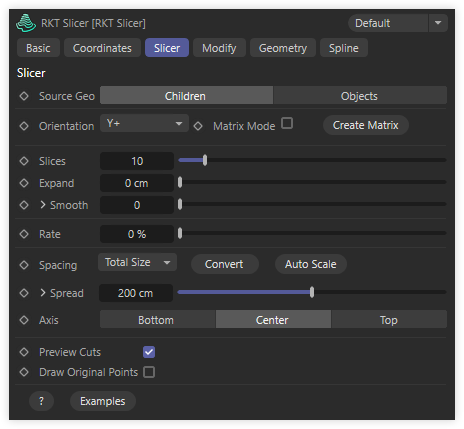The height and width of the screenshot is (429, 464).
Task: Click keyframe diamond beside Preview Cuts
Action: point(24,352)
